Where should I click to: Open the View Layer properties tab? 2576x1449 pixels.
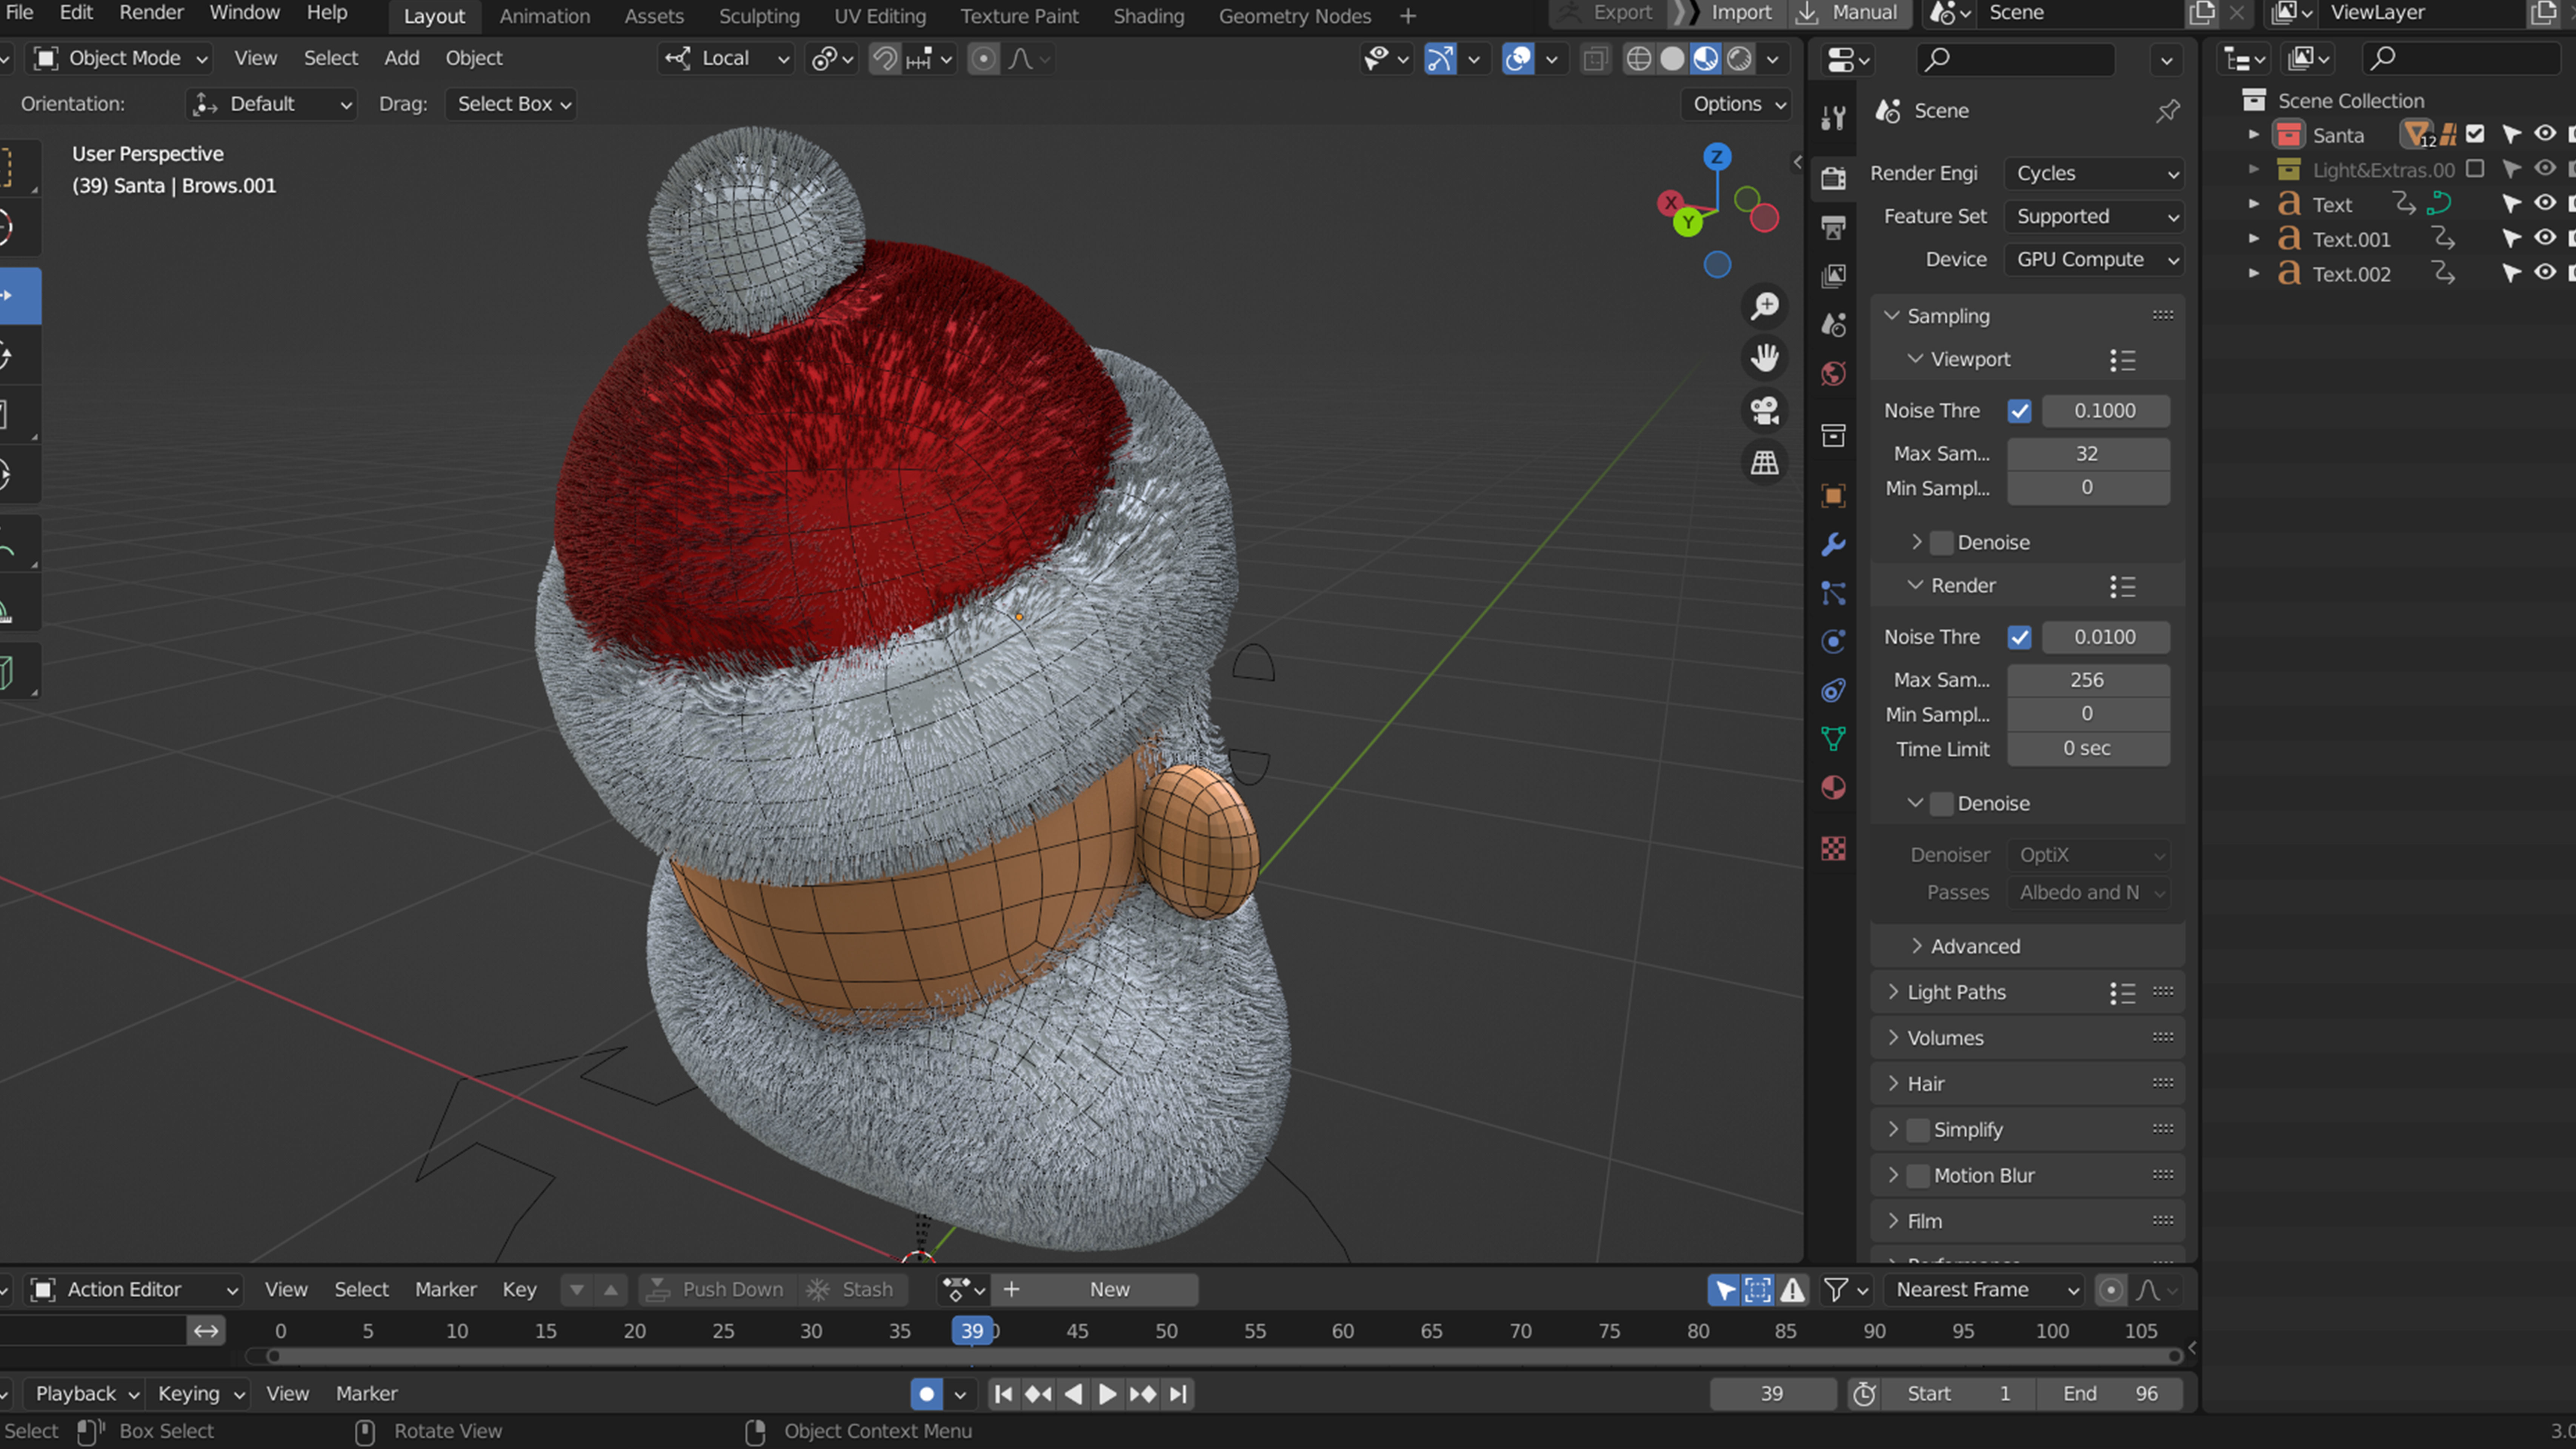coord(1833,276)
